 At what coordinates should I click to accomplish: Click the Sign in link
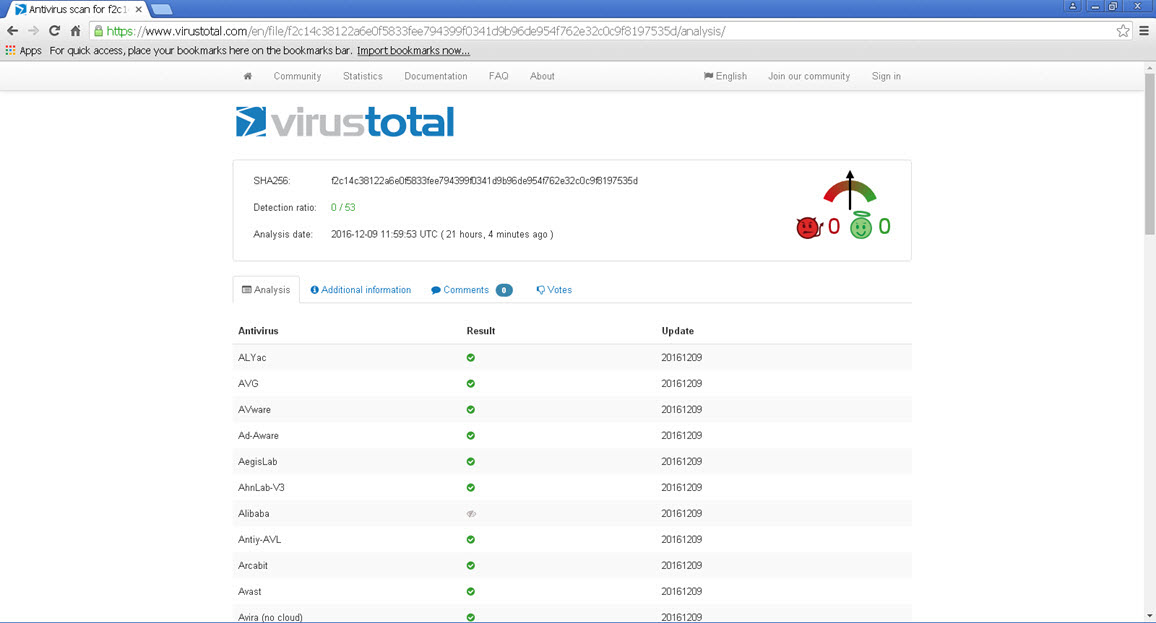tap(886, 76)
